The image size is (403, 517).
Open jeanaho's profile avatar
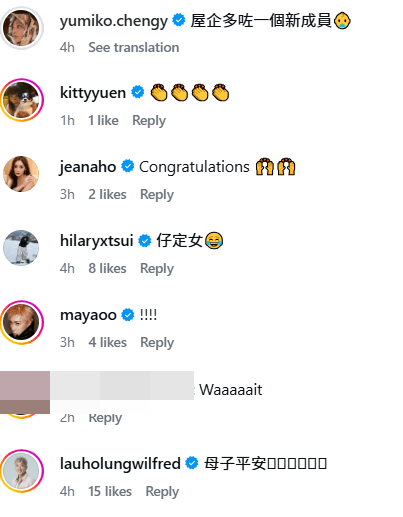point(21,174)
